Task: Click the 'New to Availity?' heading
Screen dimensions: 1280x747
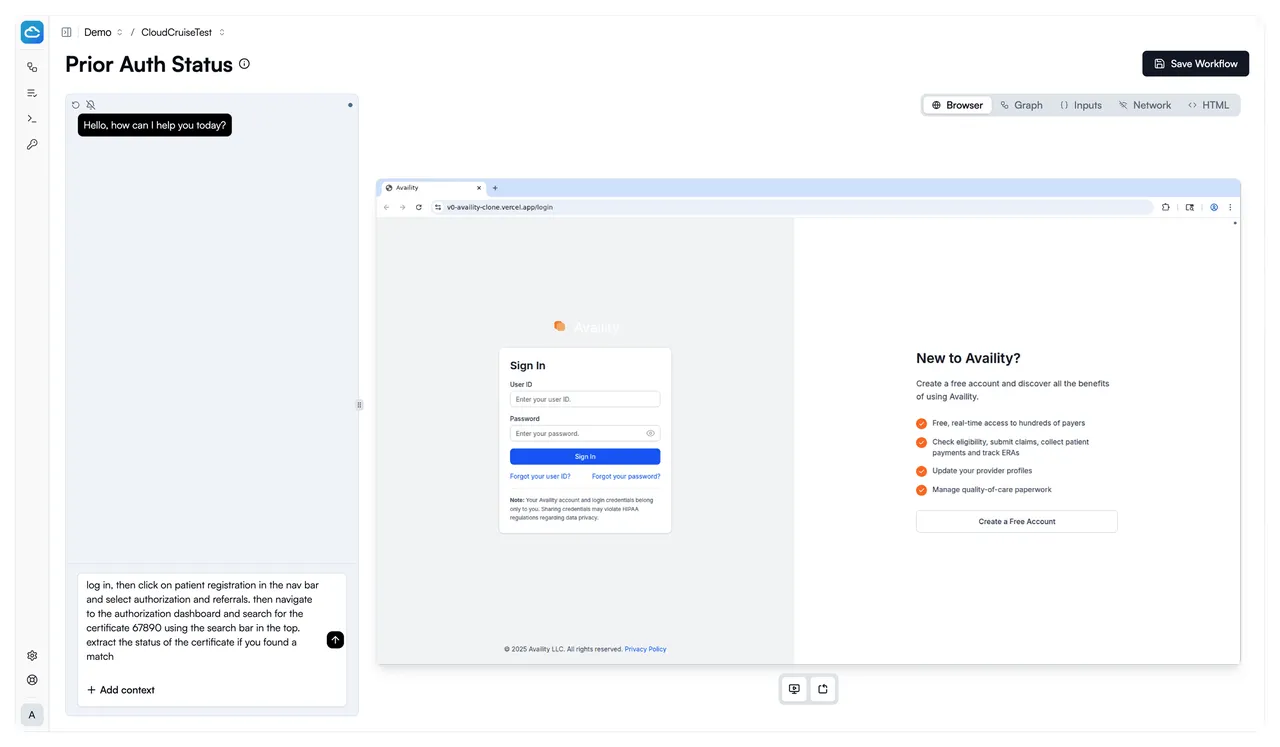Action: [968, 358]
